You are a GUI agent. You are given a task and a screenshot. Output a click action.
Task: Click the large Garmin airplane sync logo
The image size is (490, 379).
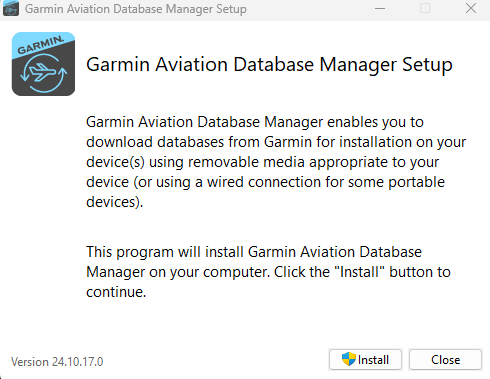(x=43, y=64)
